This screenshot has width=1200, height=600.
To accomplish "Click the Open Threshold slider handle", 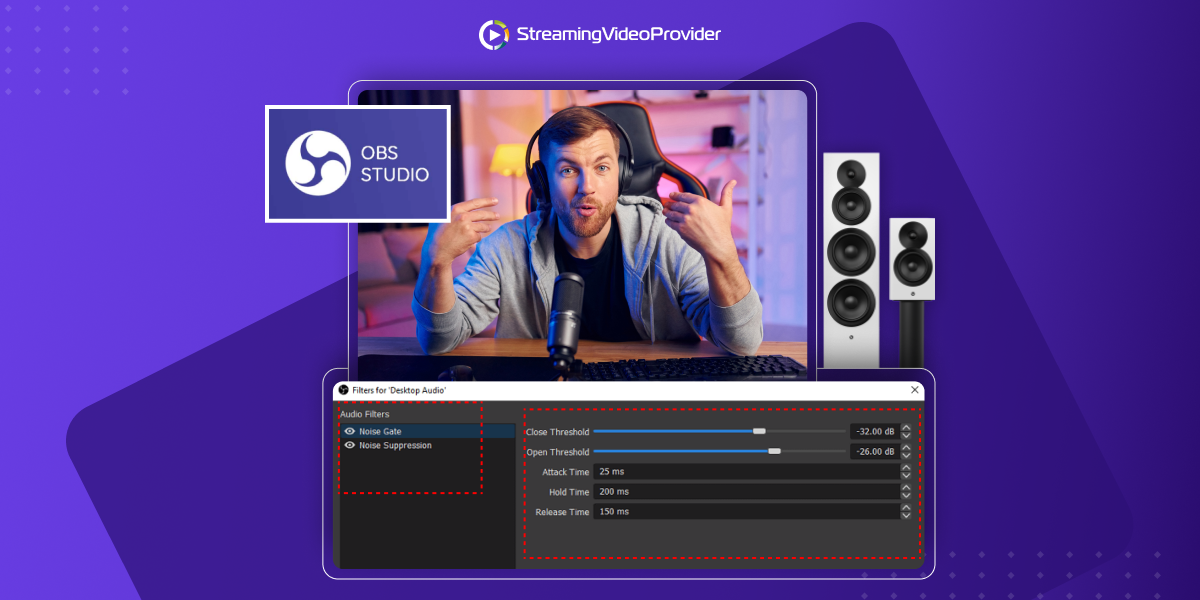I will tap(774, 451).
